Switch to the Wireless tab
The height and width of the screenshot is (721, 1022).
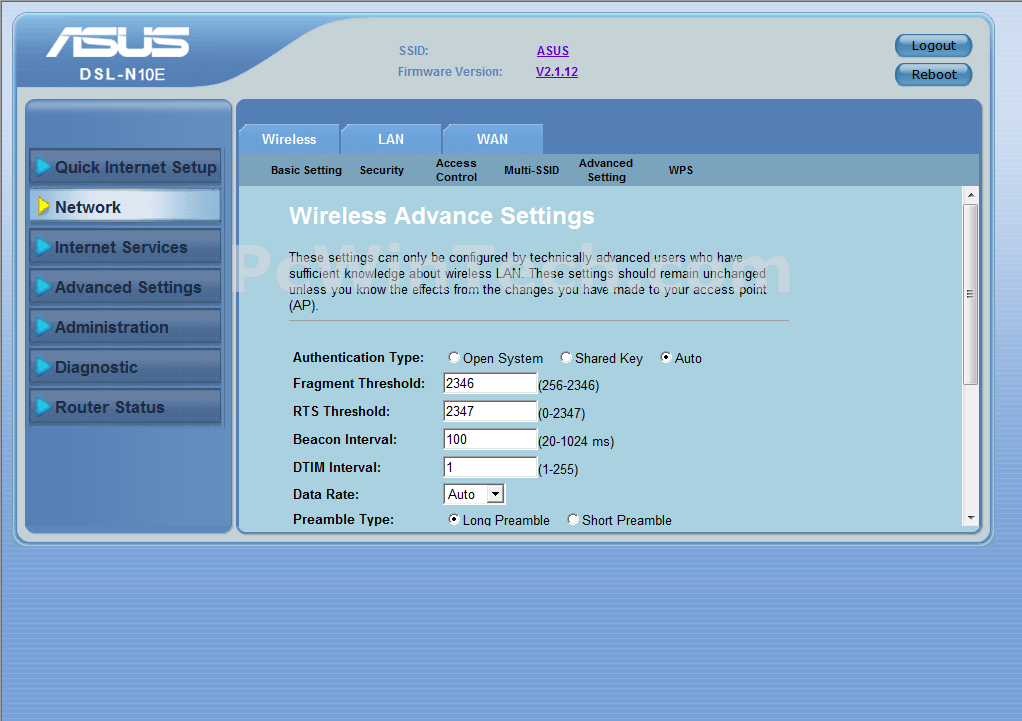[x=289, y=139]
